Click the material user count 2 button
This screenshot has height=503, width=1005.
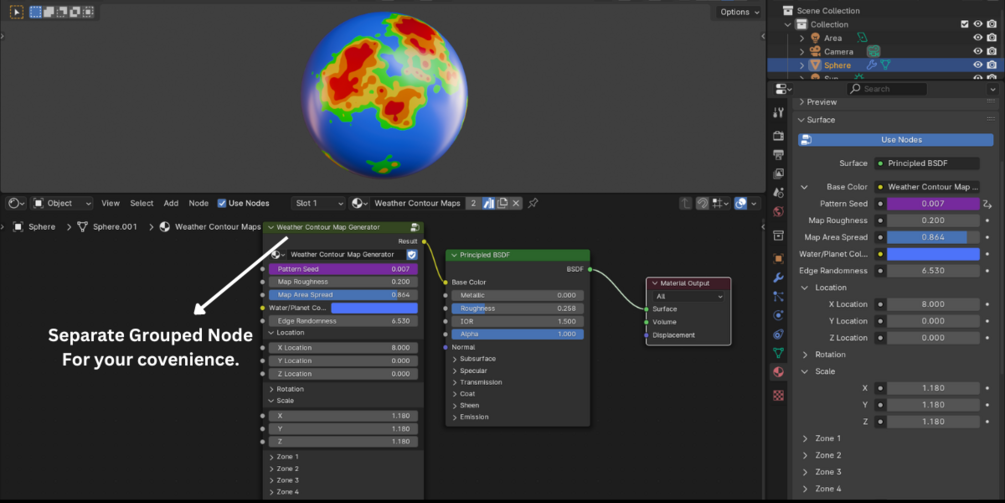pyautogui.click(x=473, y=203)
